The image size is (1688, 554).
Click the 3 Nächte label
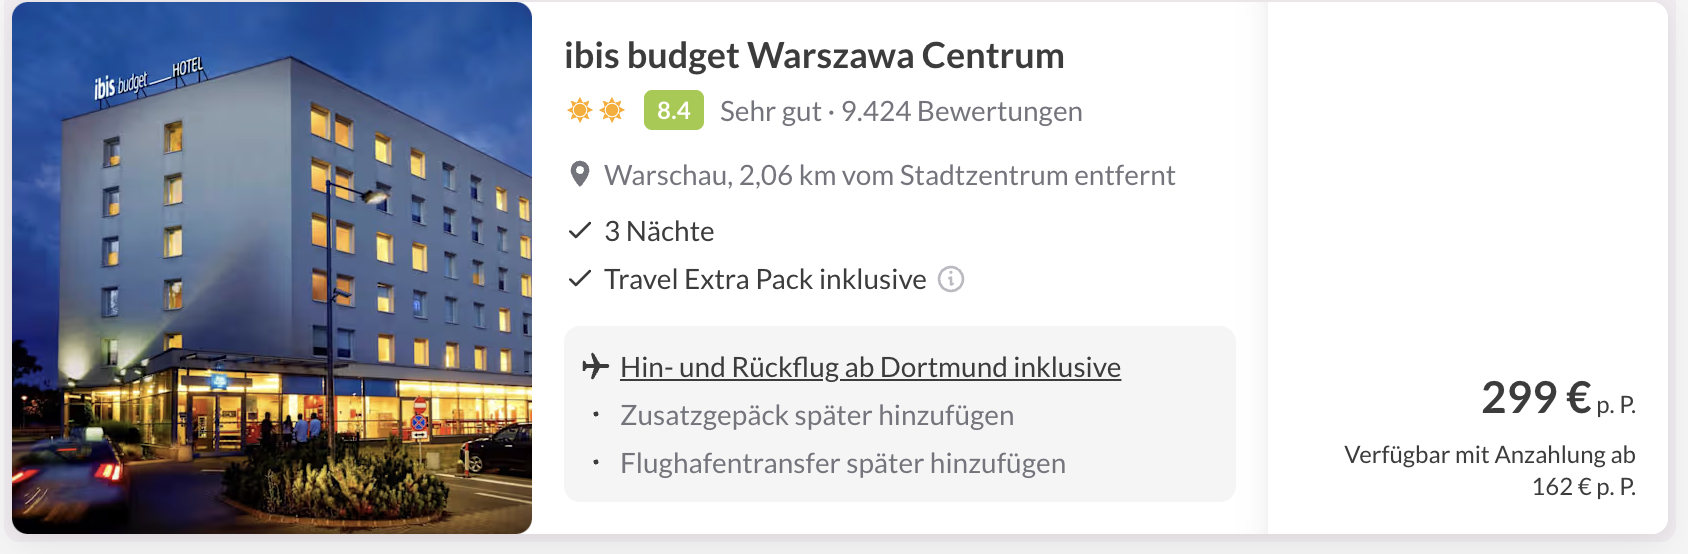(659, 231)
